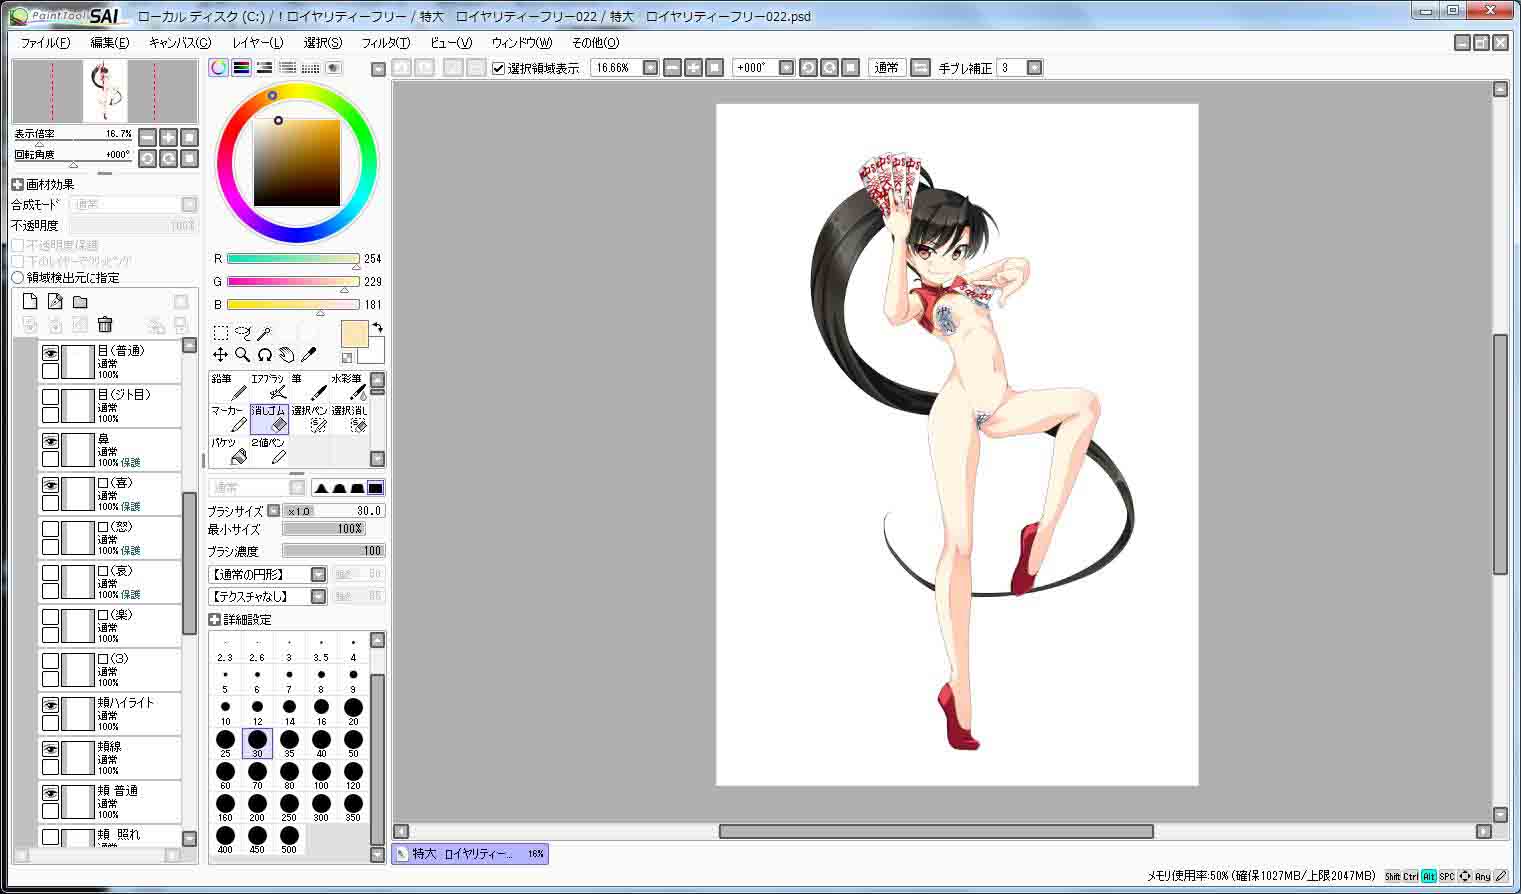Select brush size 500 preset

289,839
